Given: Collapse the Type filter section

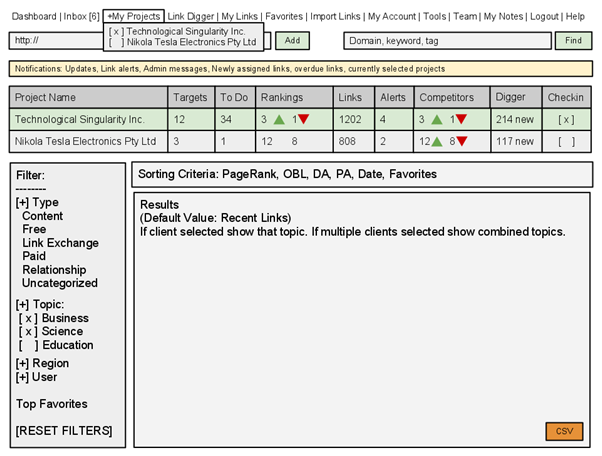Looking at the screenshot, I should tap(22, 202).
